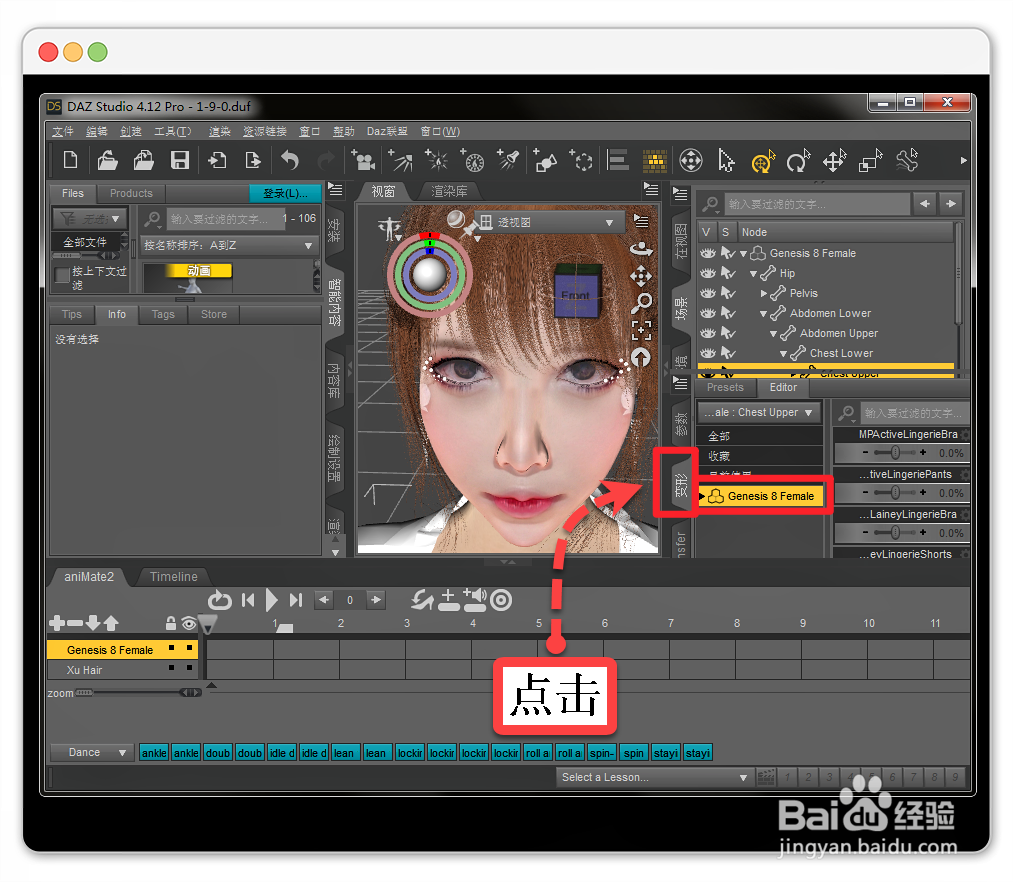Click the Create new camera icon

[x=363, y=160]
